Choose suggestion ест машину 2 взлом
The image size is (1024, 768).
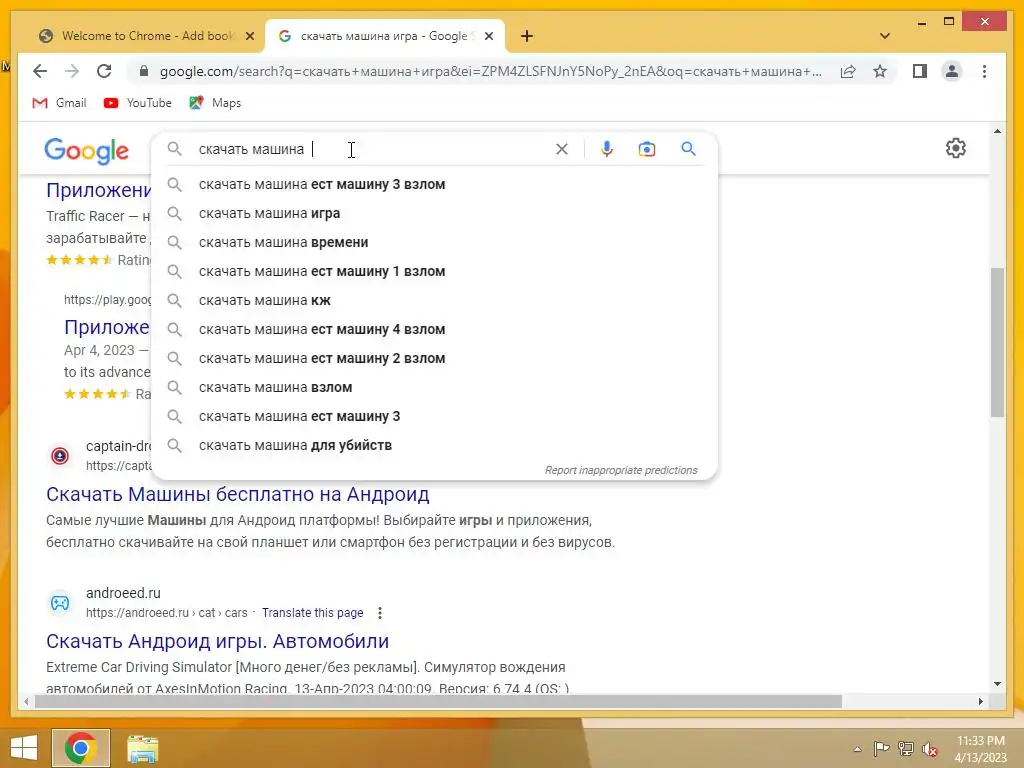tap(434, 358)
